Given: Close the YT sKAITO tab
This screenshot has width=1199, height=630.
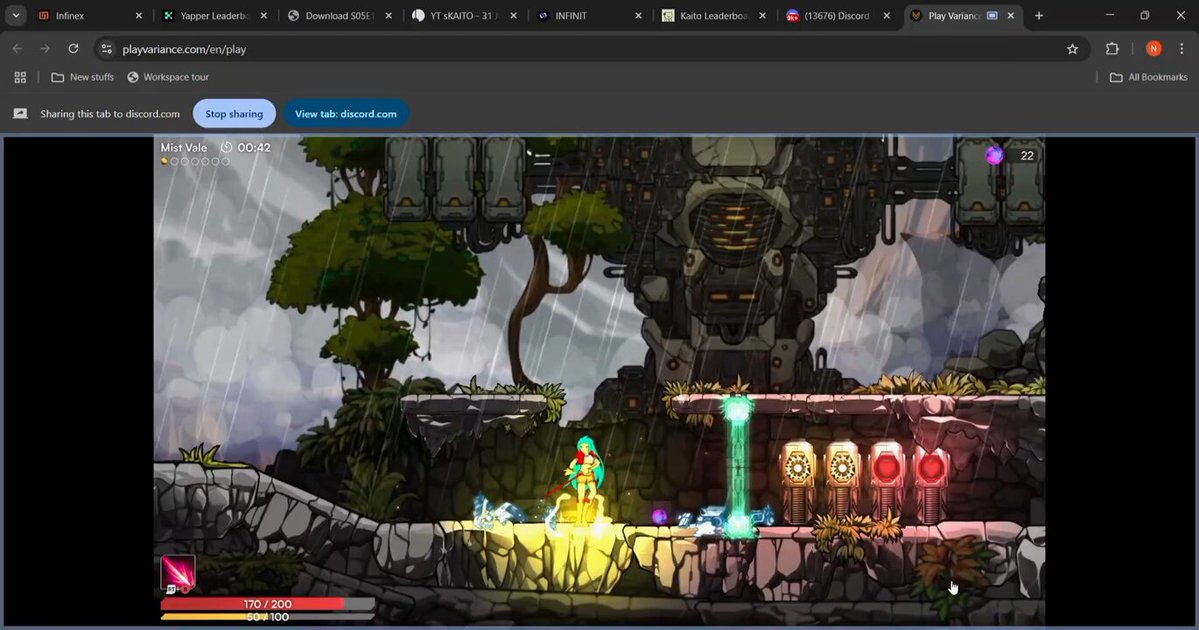Looking at the screenshot, I should 513,15.
